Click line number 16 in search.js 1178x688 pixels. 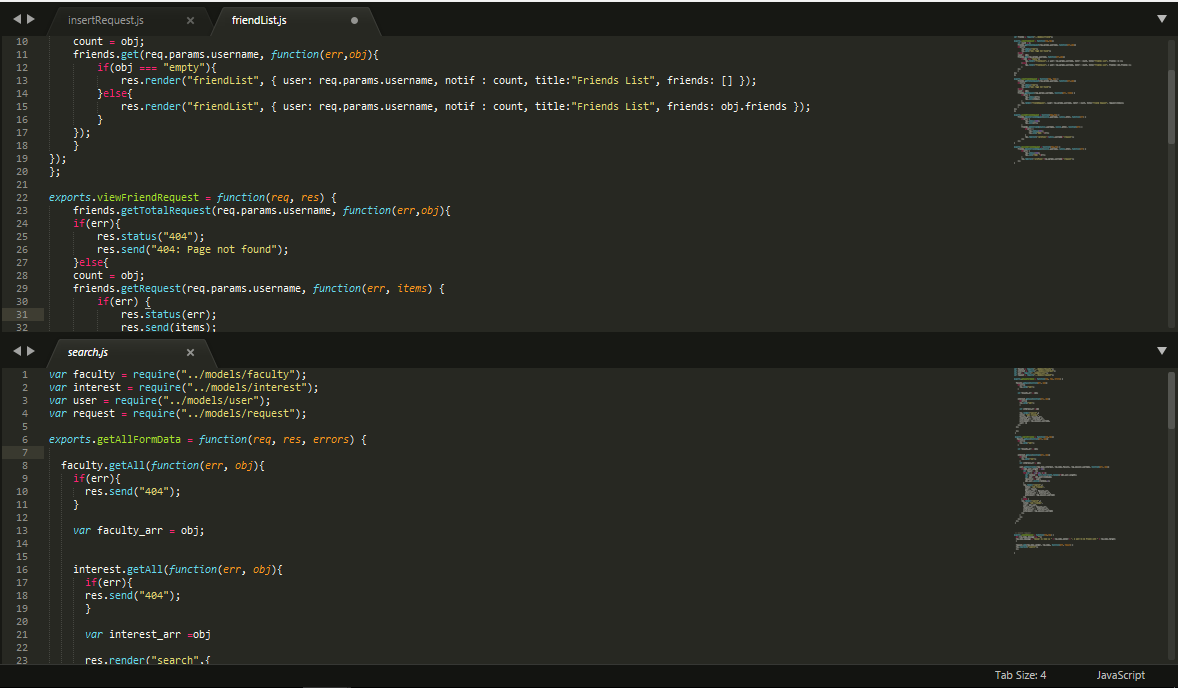point(22,569)
